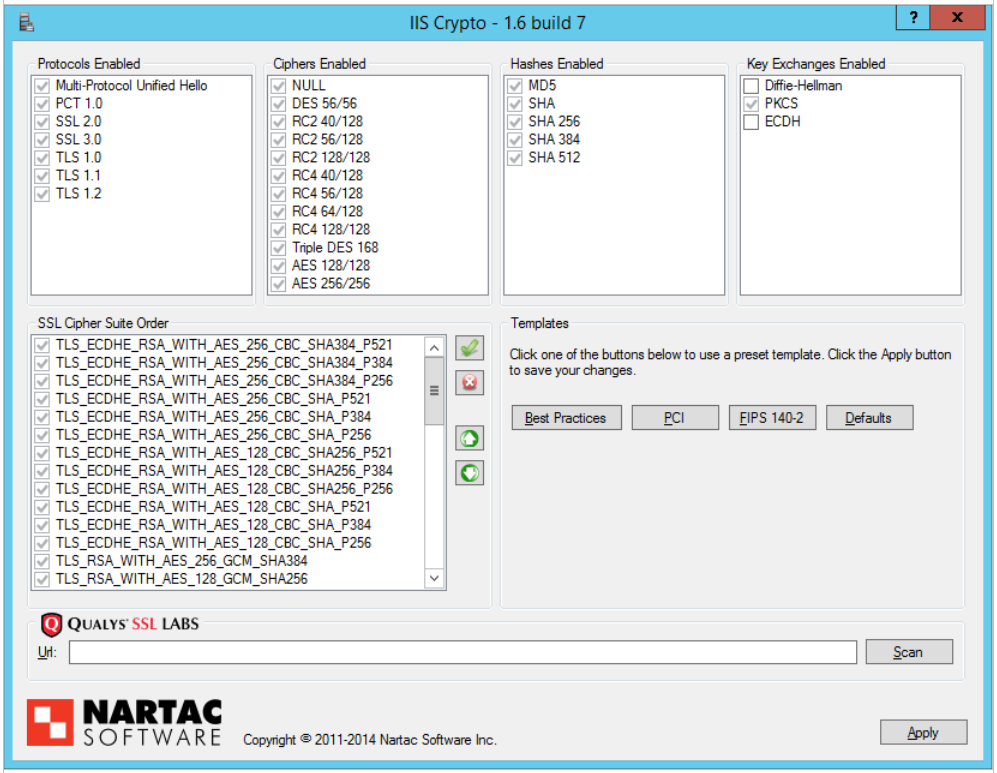Screen dimensions: 997x773
Task: Click the Nartac Software red logo
Action: 49,722
